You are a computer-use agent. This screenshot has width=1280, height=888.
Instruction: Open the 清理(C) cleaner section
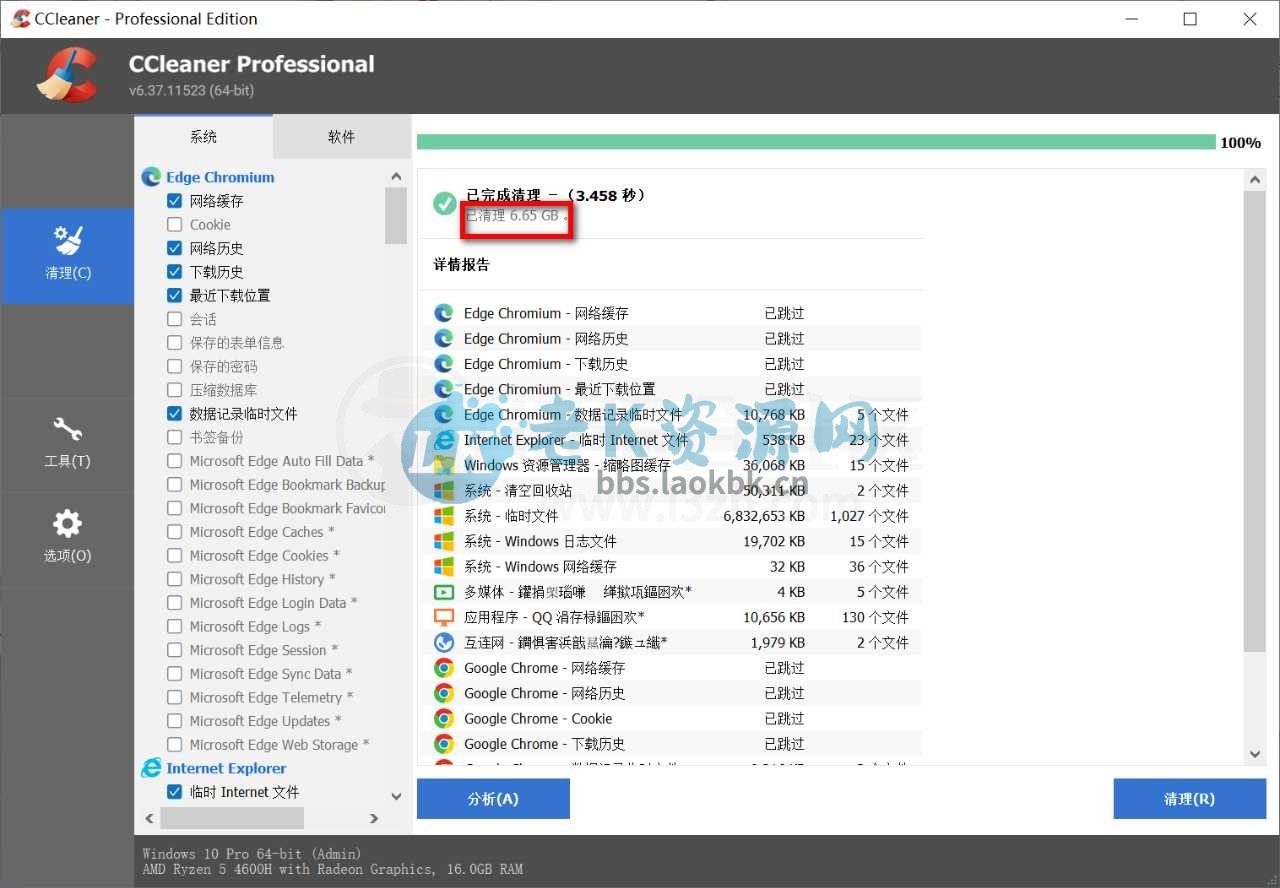pos(67,256)
